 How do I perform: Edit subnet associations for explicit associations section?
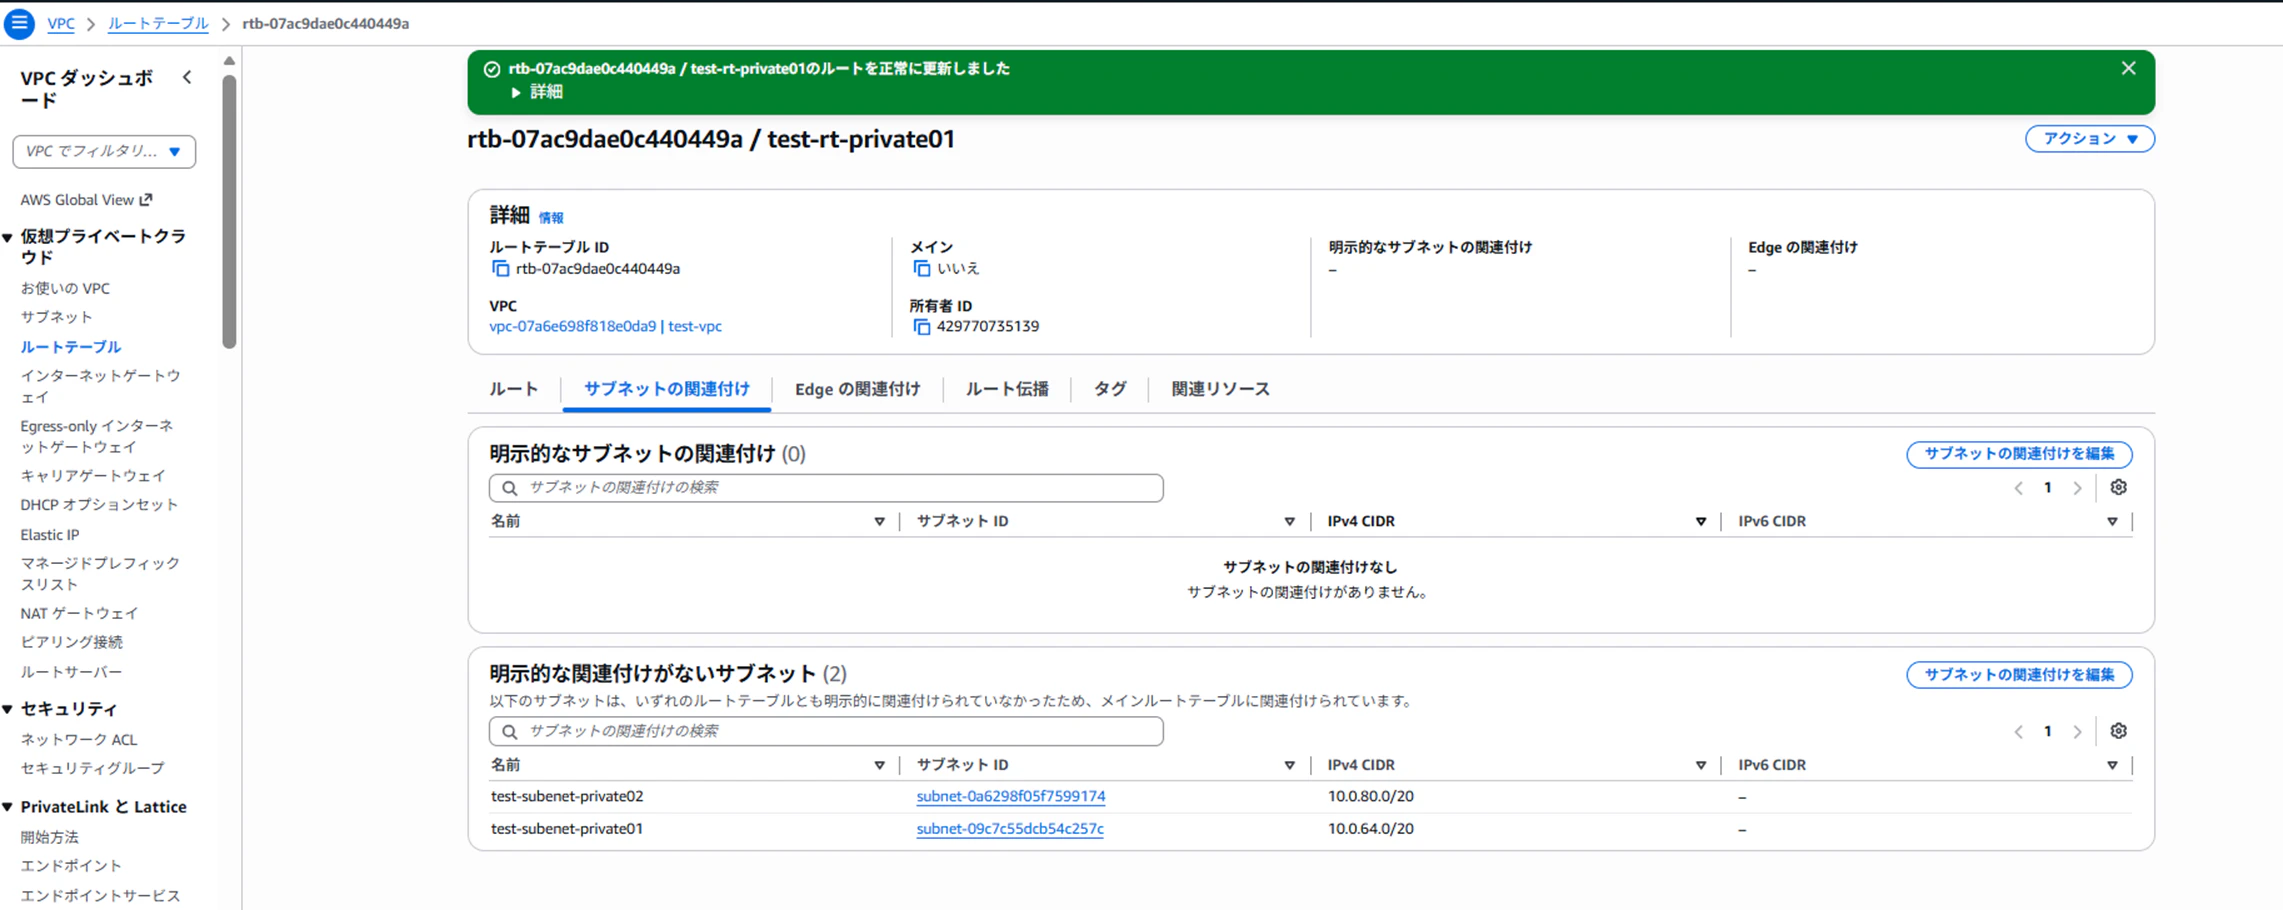pos(2019,454)
